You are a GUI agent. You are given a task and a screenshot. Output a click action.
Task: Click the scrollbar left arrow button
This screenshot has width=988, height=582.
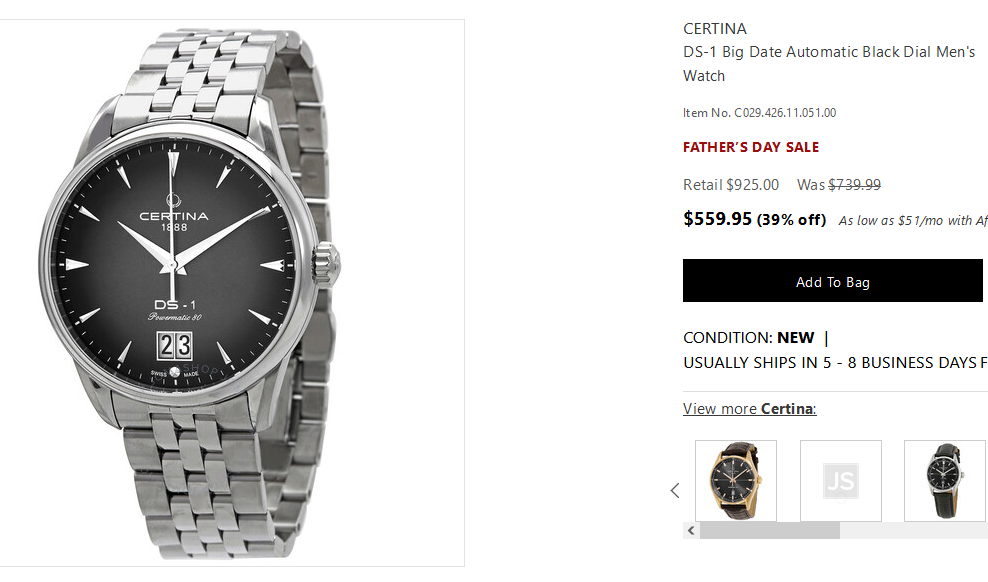click(689, 531)
